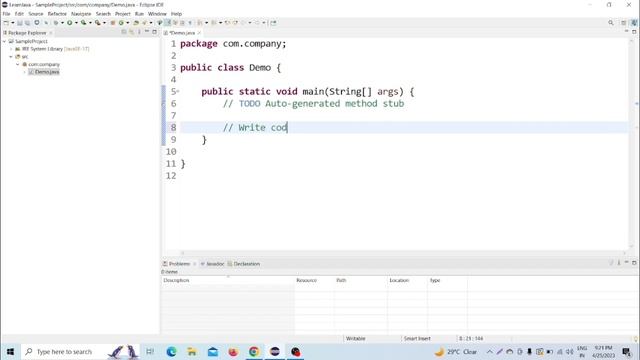Switch to the Javadoc tab

click(x=215, y=264)
